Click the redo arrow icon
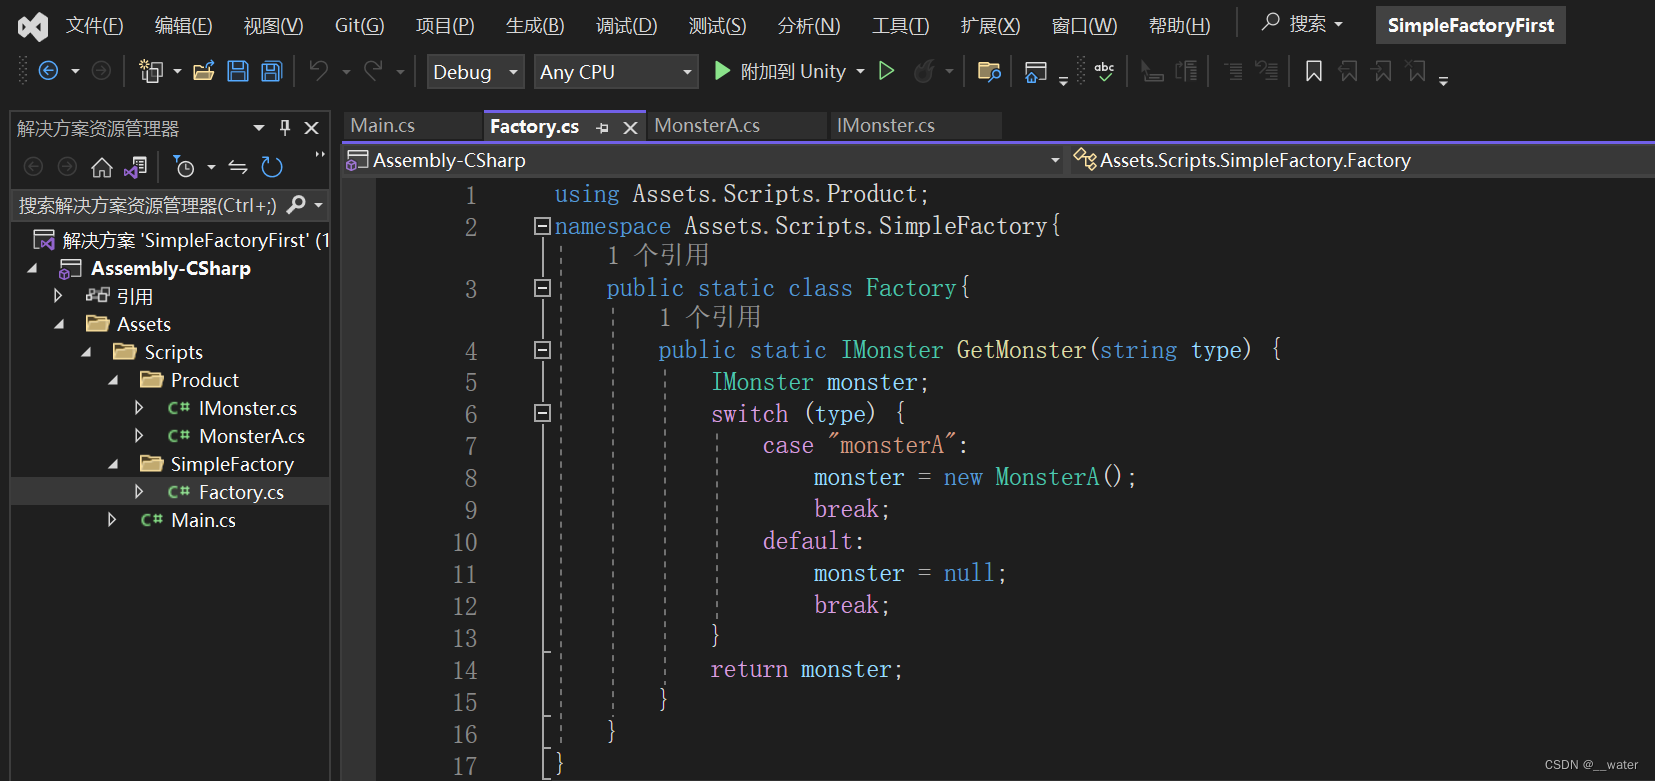The image size is (1655, 781). click(x=373, y=70)
